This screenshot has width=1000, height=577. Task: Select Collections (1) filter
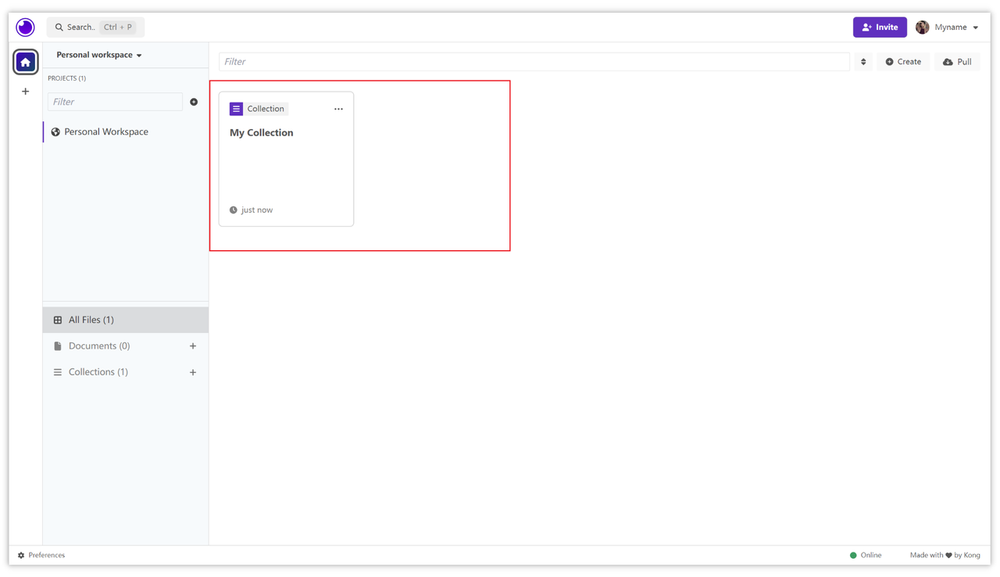click(98, 372)
